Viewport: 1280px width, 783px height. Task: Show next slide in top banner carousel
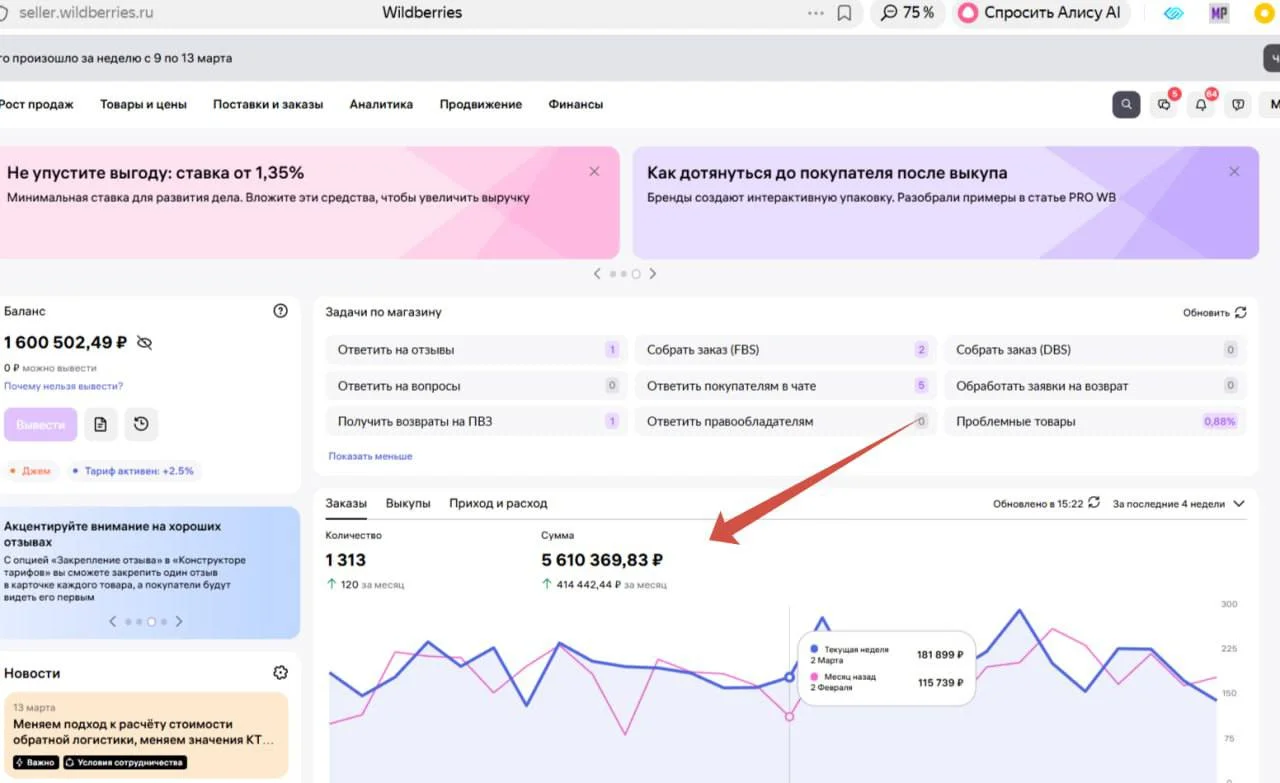653,273
